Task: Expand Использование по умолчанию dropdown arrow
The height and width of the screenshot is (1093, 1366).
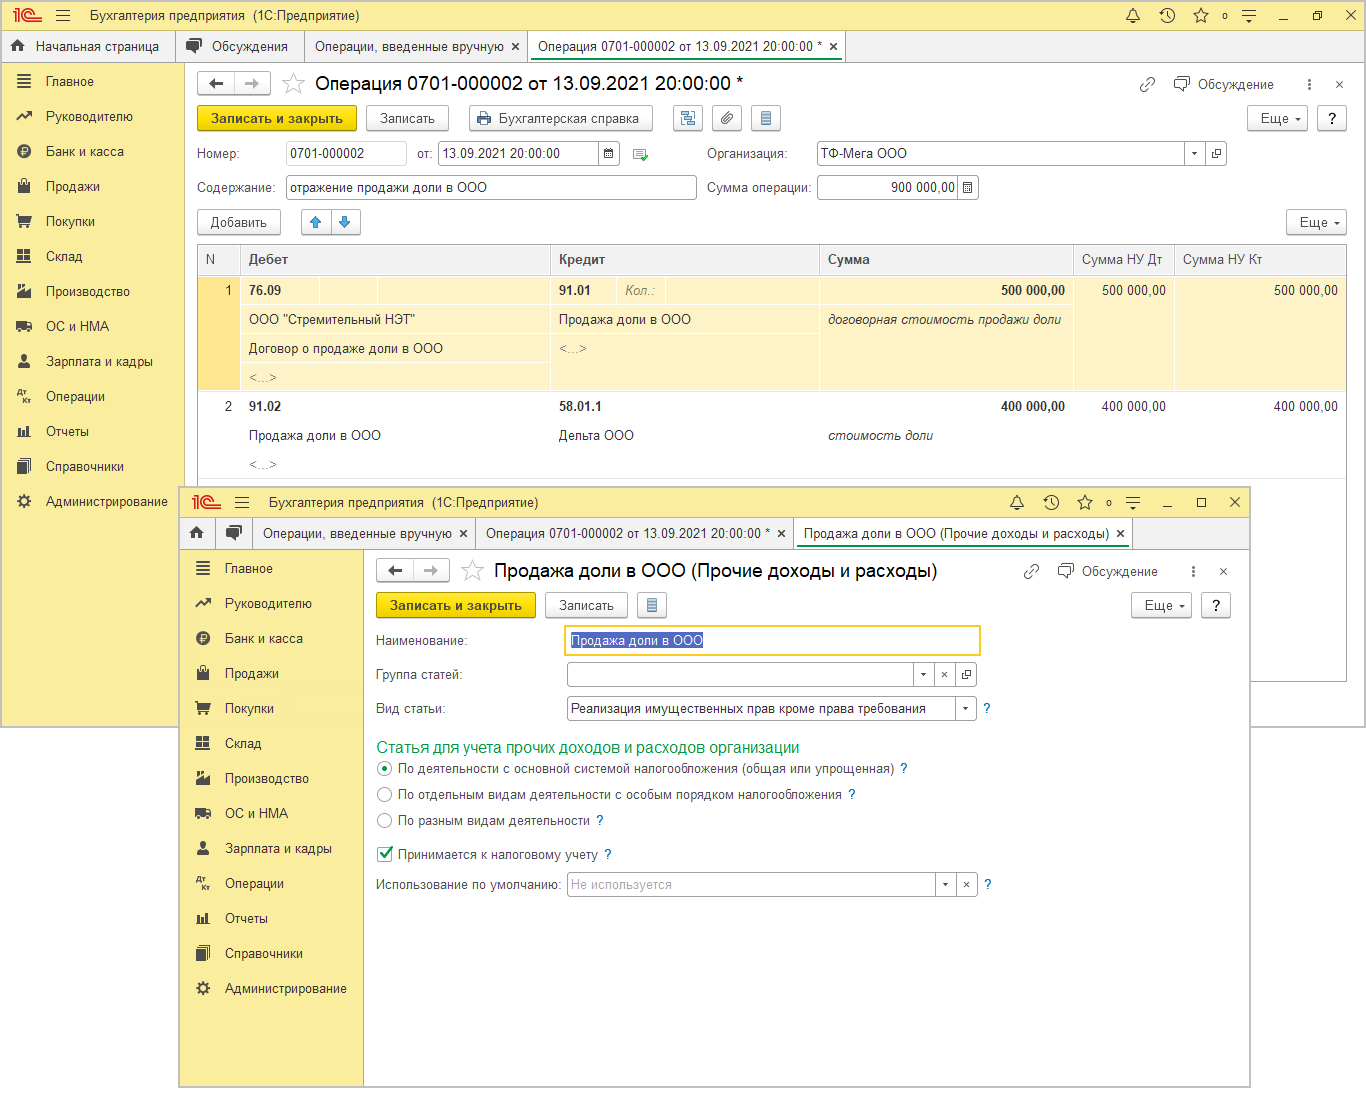Action: [945, 885]
